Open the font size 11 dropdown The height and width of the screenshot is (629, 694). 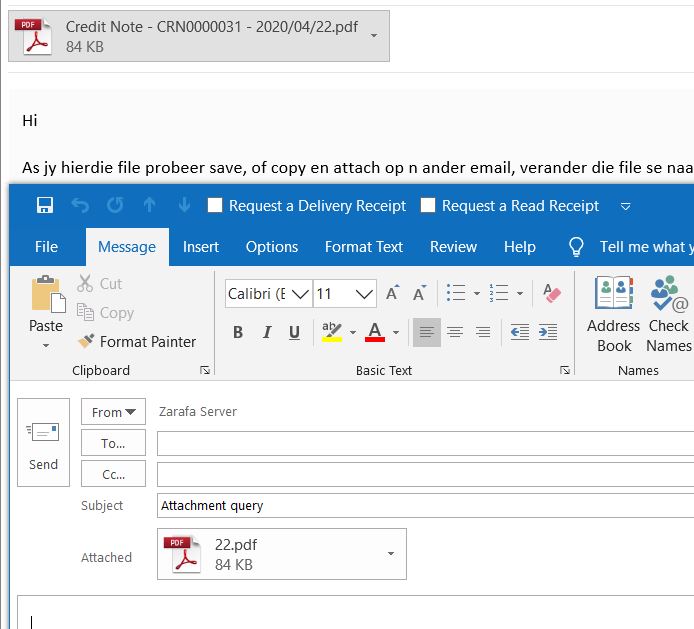[364, 294]
